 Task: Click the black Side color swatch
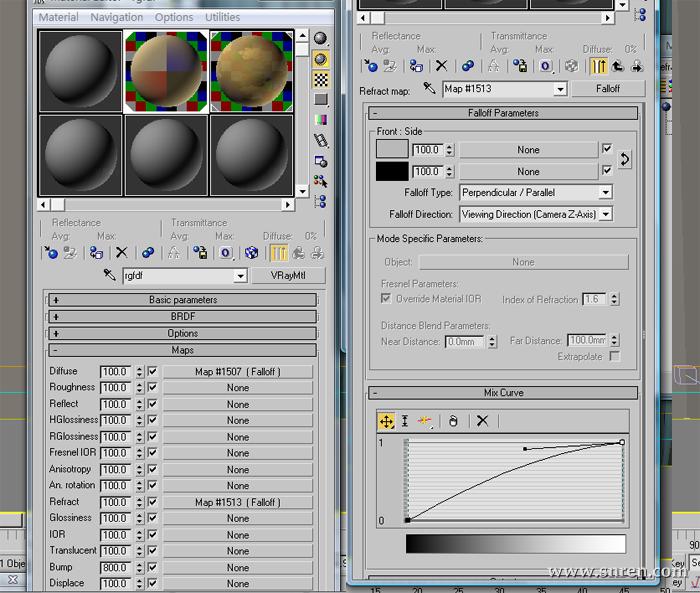tap(392, 171)
